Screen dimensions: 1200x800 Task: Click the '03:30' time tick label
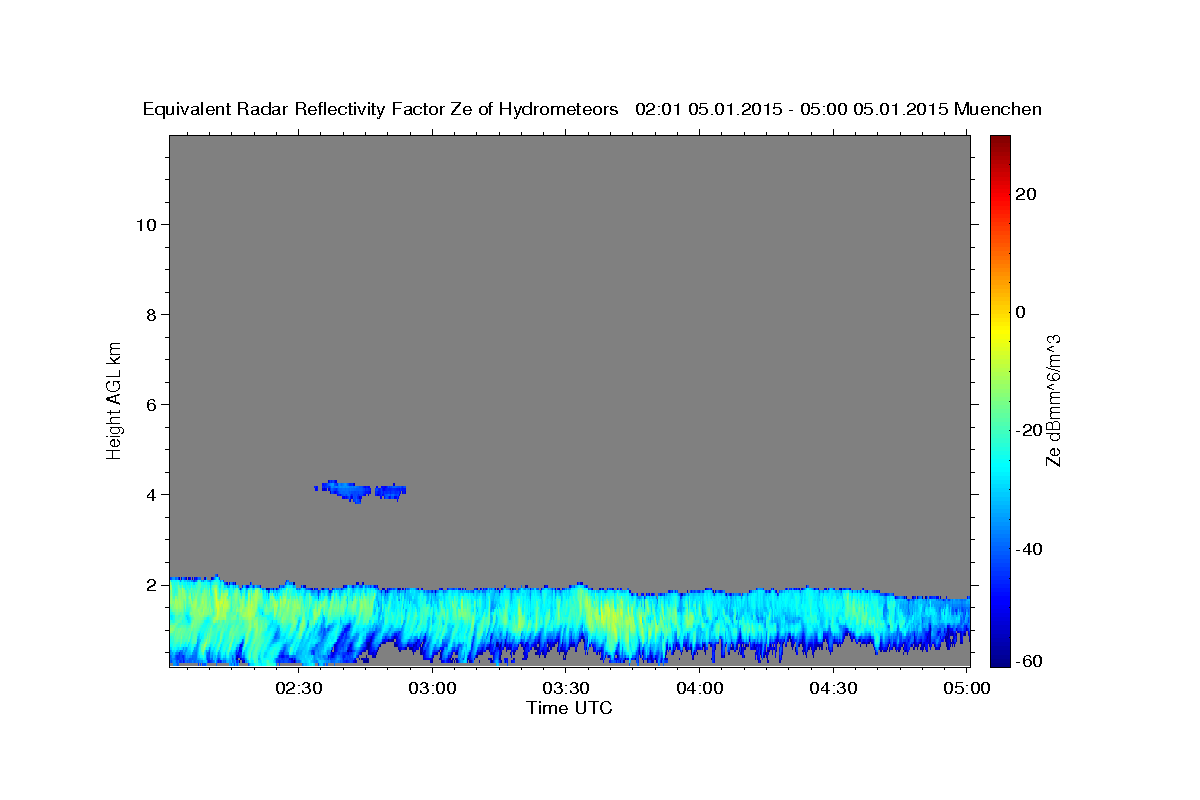pyautogui.click(x=567, y=688)
